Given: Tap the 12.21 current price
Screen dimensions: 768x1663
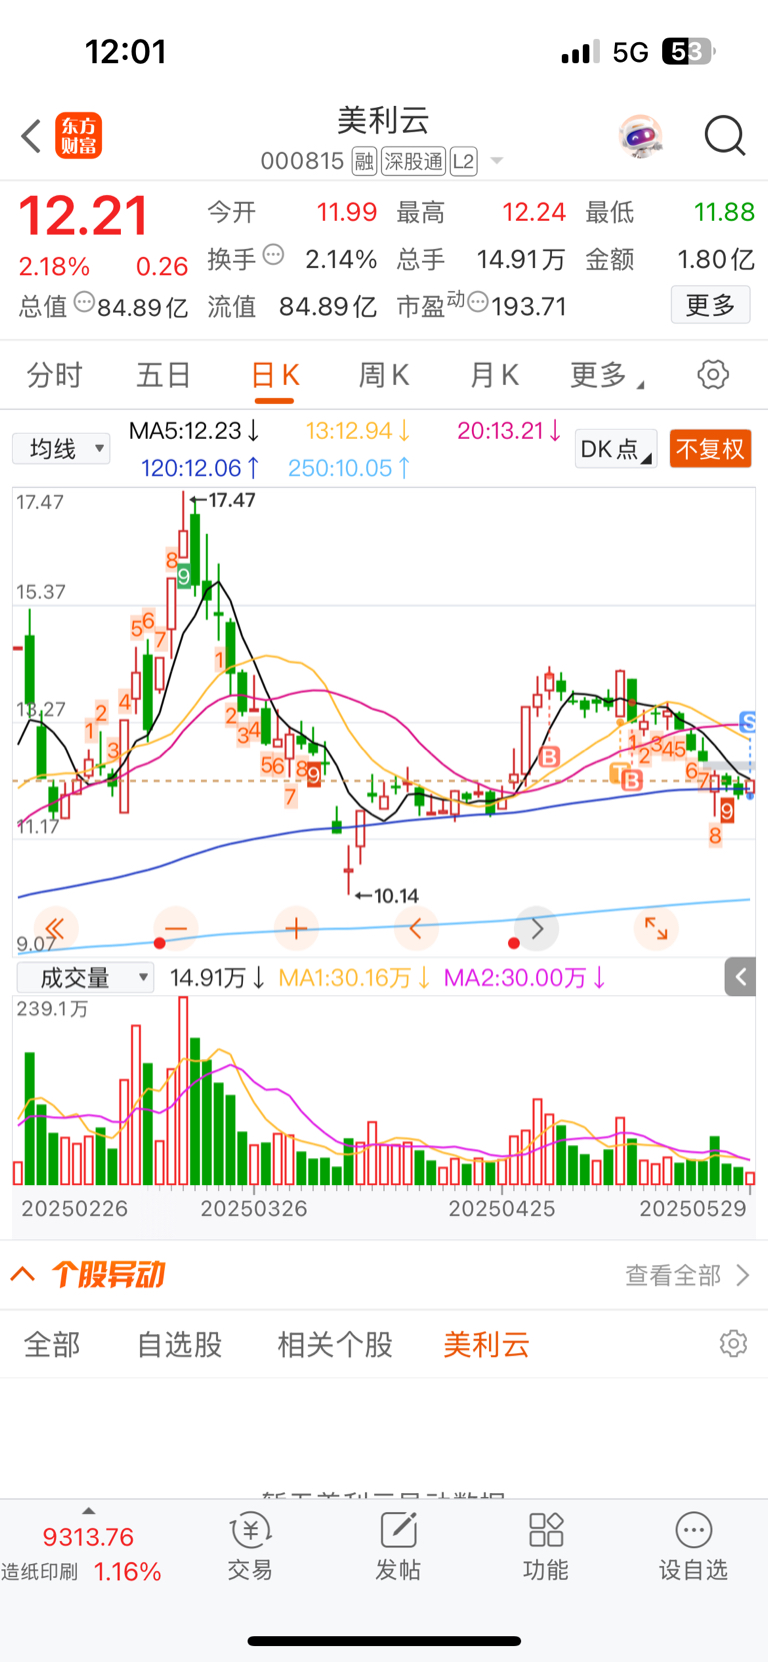Looking at the screenshot, I should (84, 216).
